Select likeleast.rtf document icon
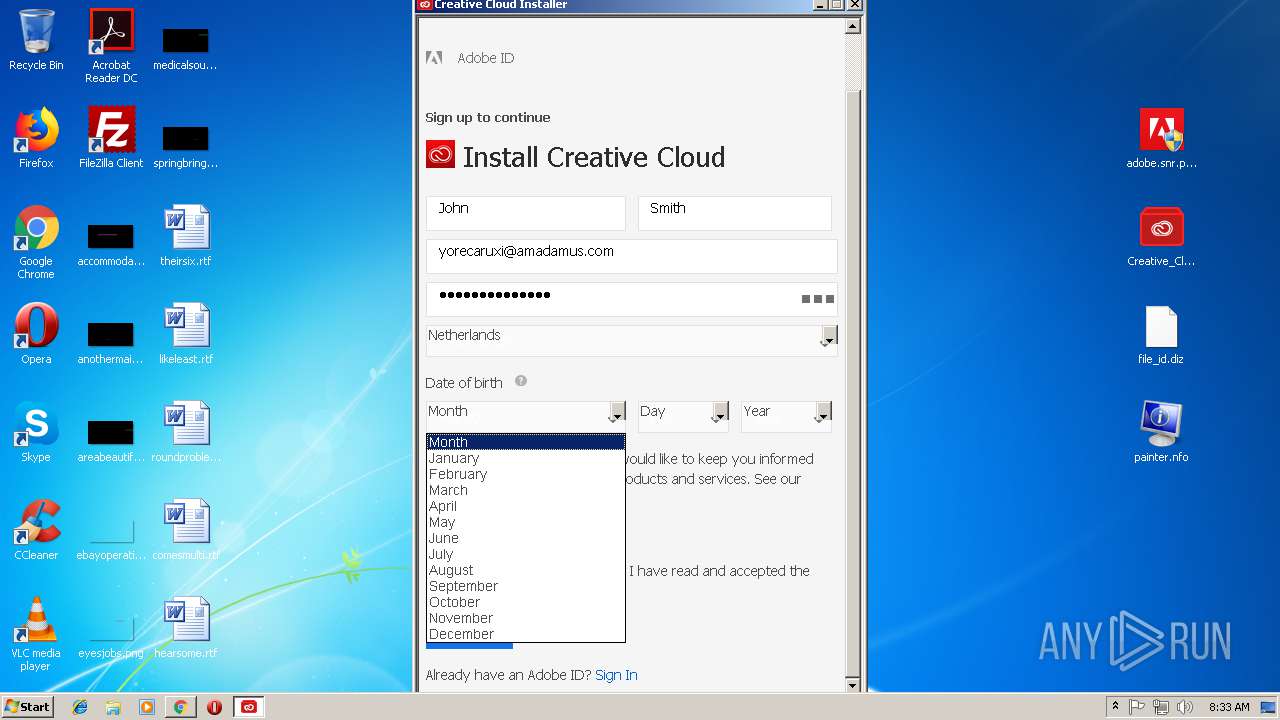 [x=186, y=334]
